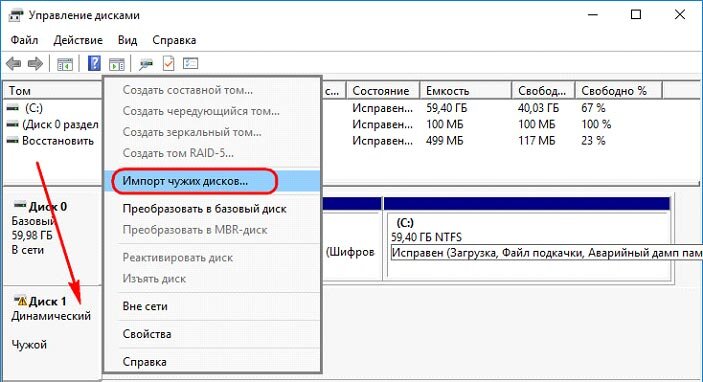703x382 pixels.
Task: Select the Диск 0 label
Action: tap(48, 207)
